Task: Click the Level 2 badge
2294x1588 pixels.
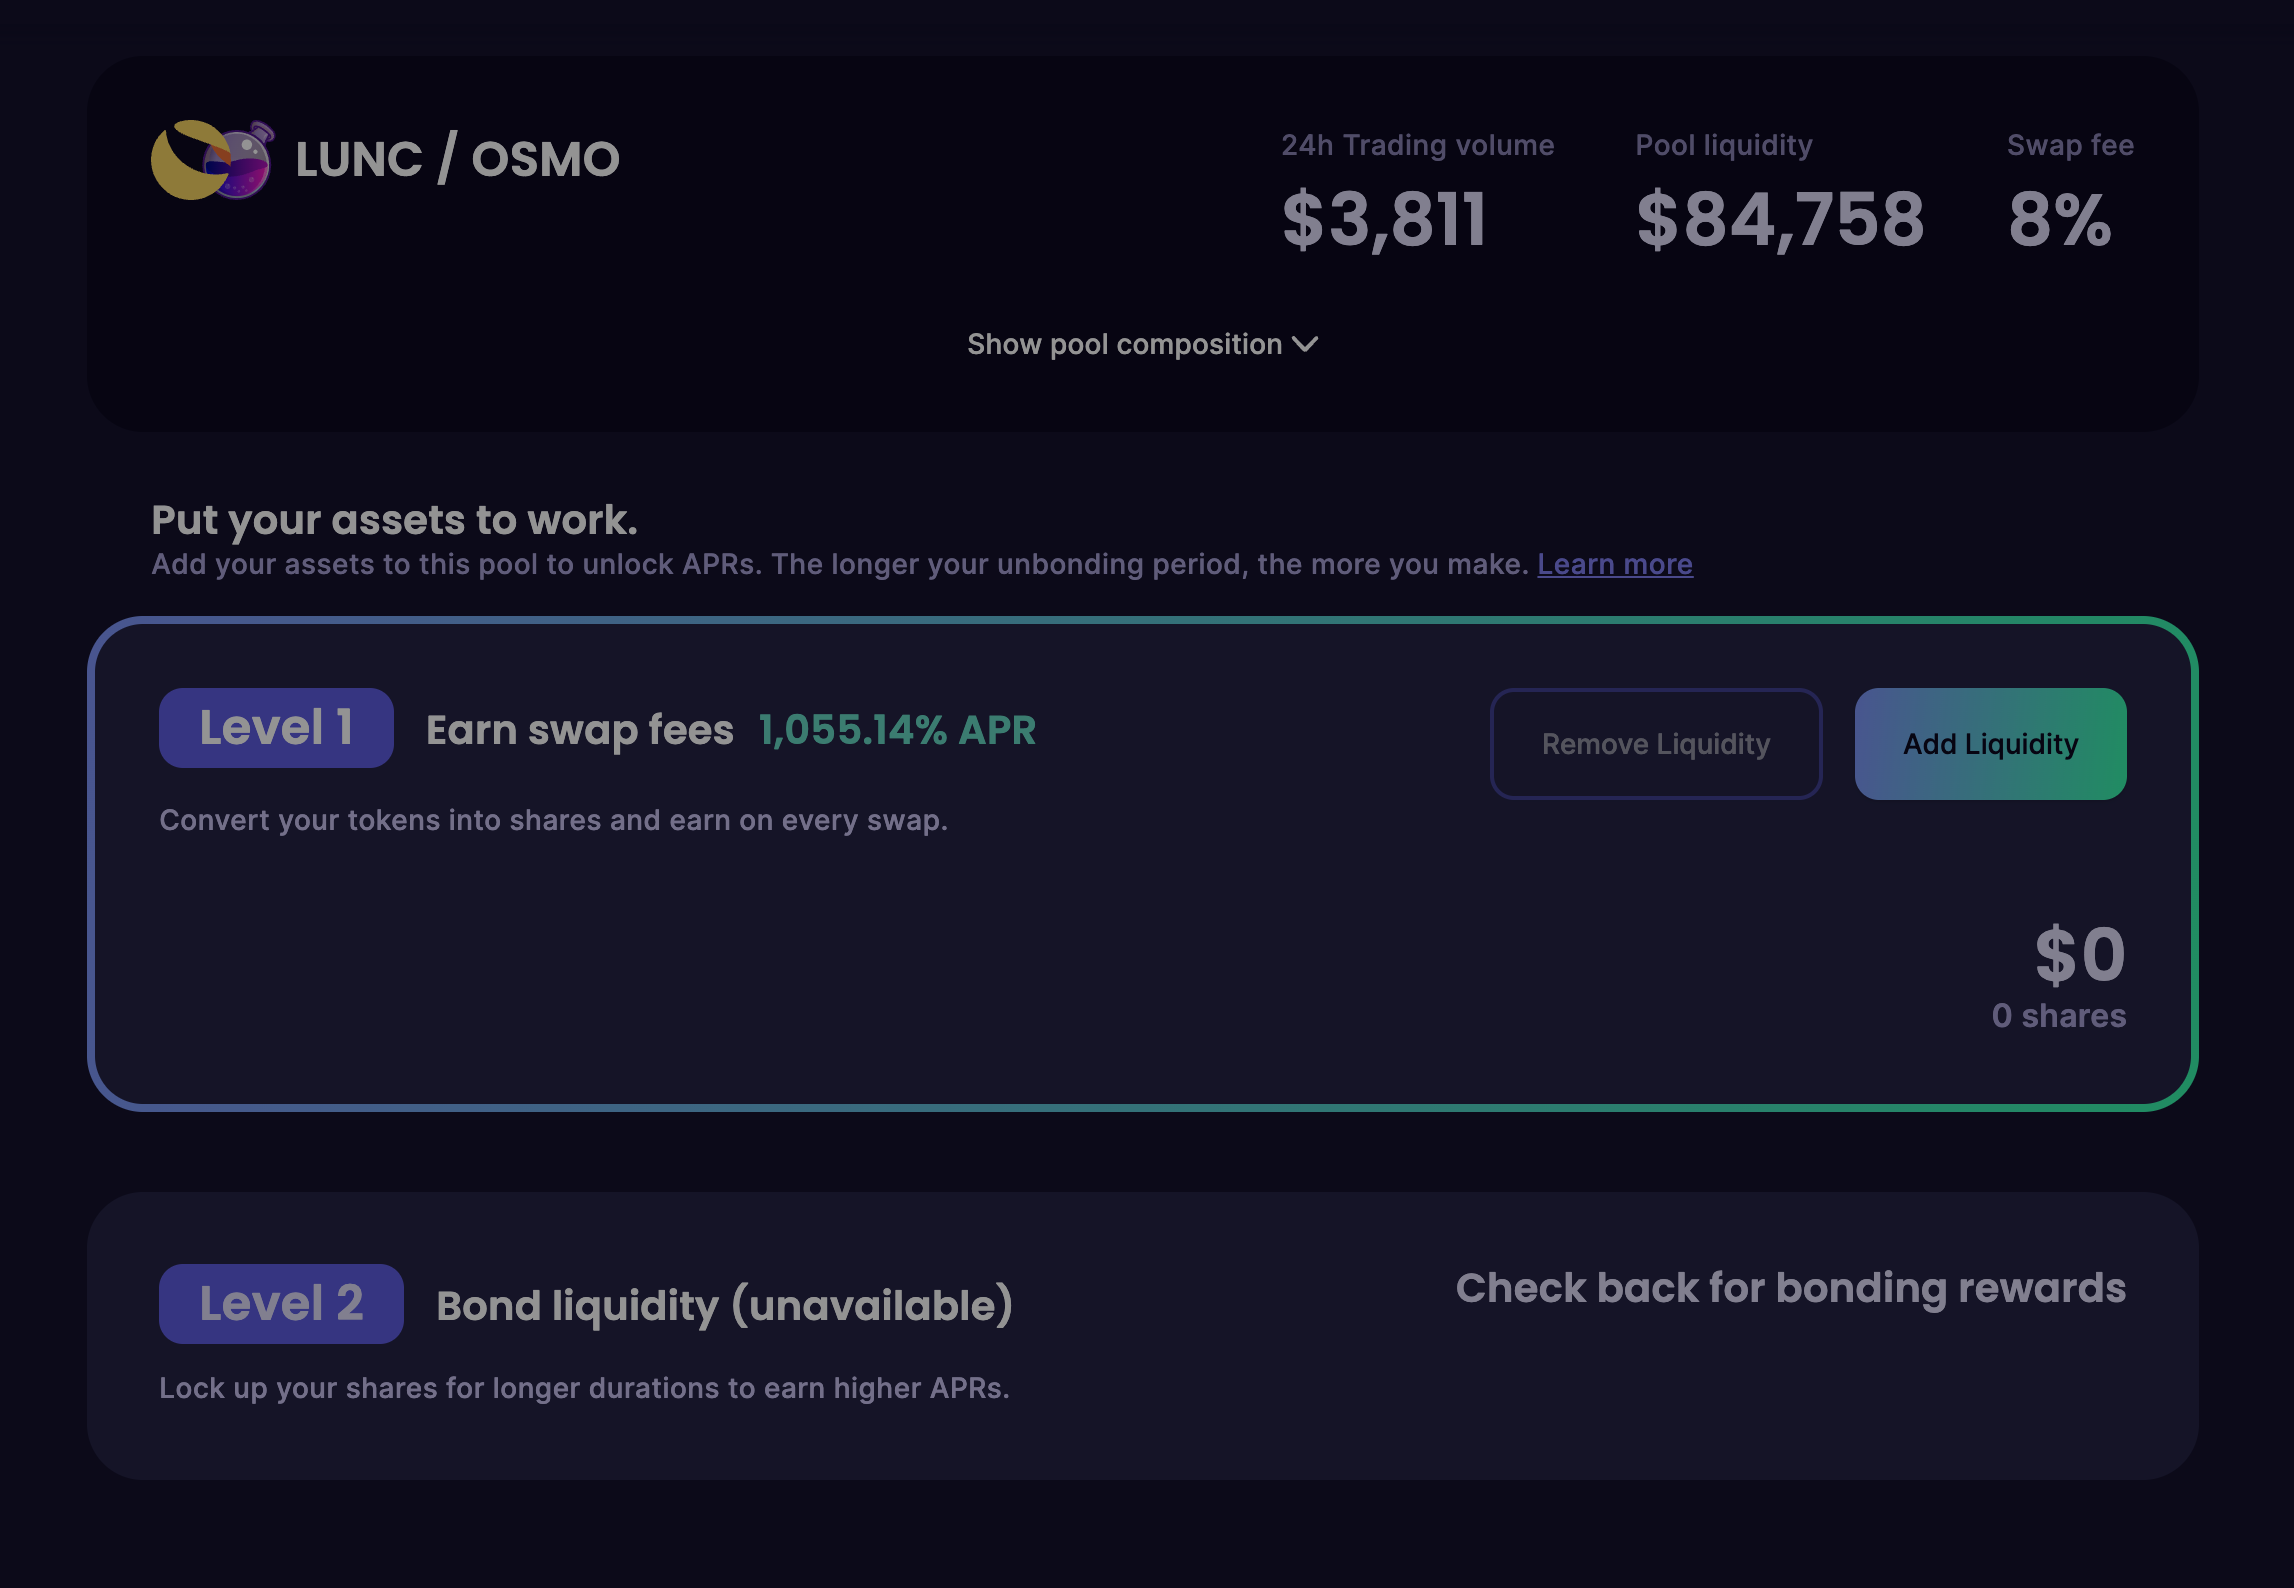Action: click(x=281, y=1304)
